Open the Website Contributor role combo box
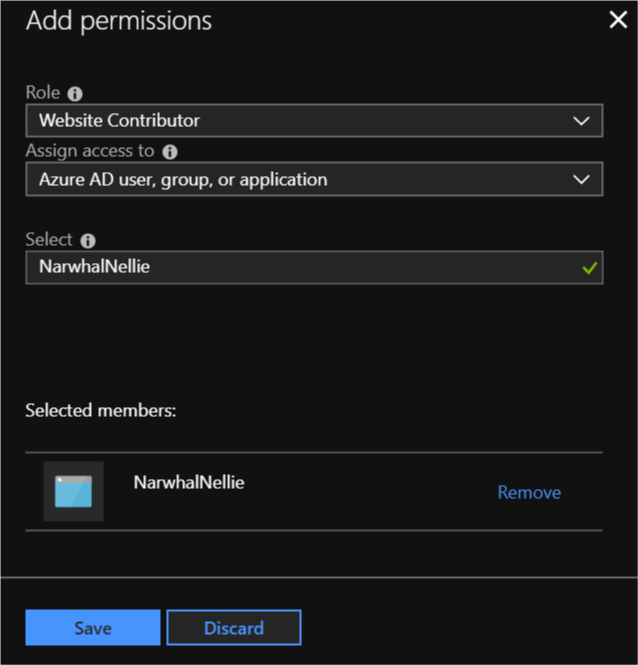Viewport: 638px width, 665px height. click(314, 120)
